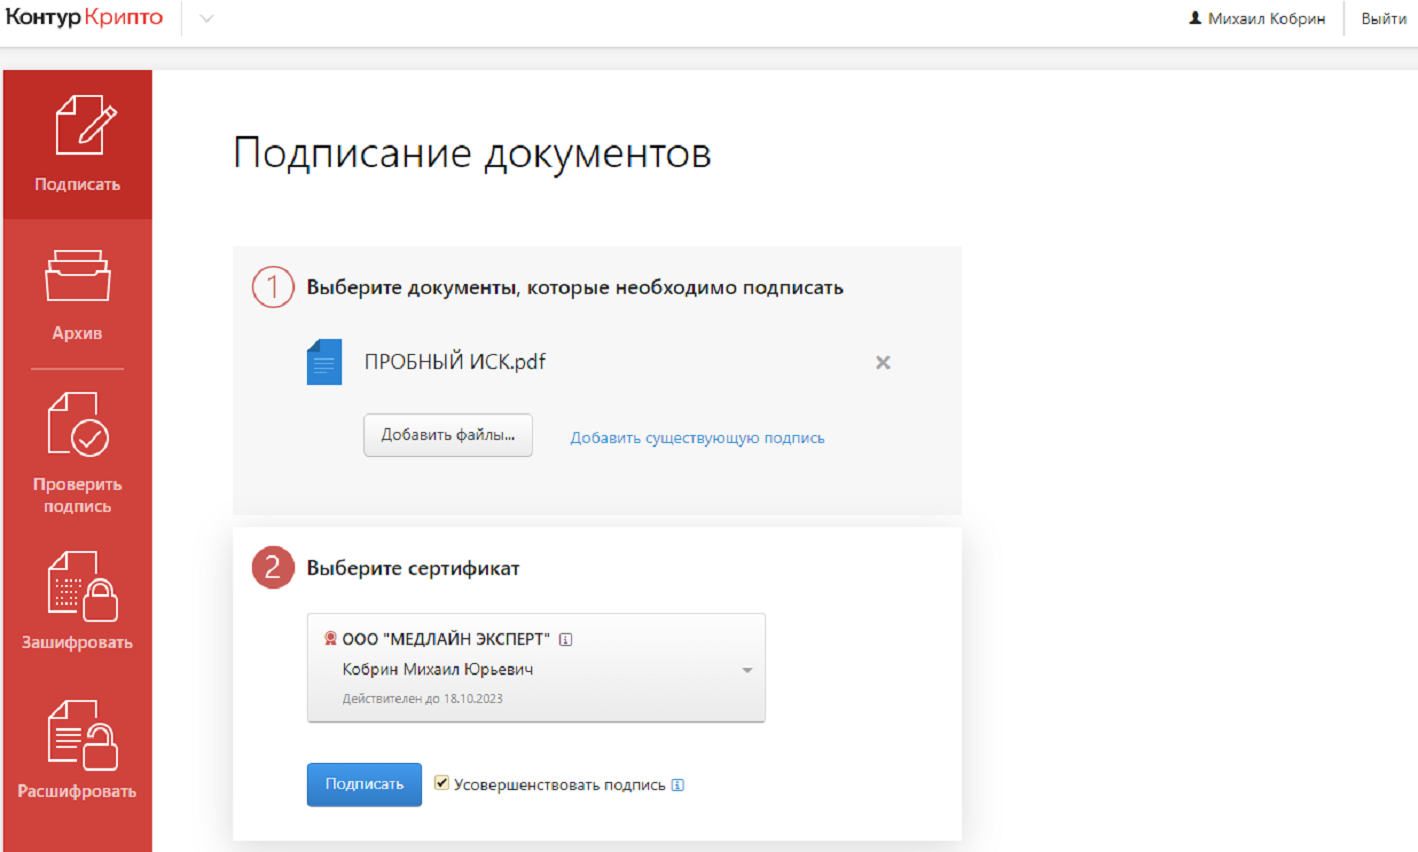Select the ПРОБНЫЙ ИСК.pdf file name
The image size is (1418, 852).
pyautogui.click(x=455, y=362)
